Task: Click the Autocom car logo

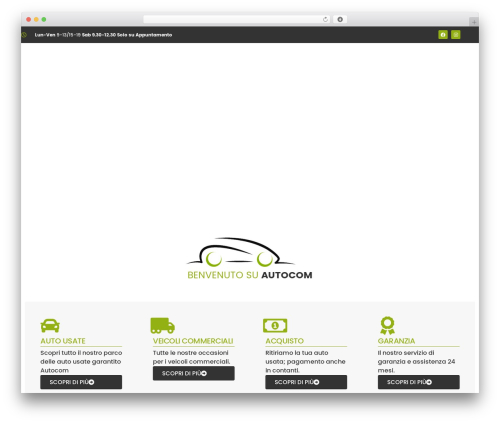Action: point(240,252)
